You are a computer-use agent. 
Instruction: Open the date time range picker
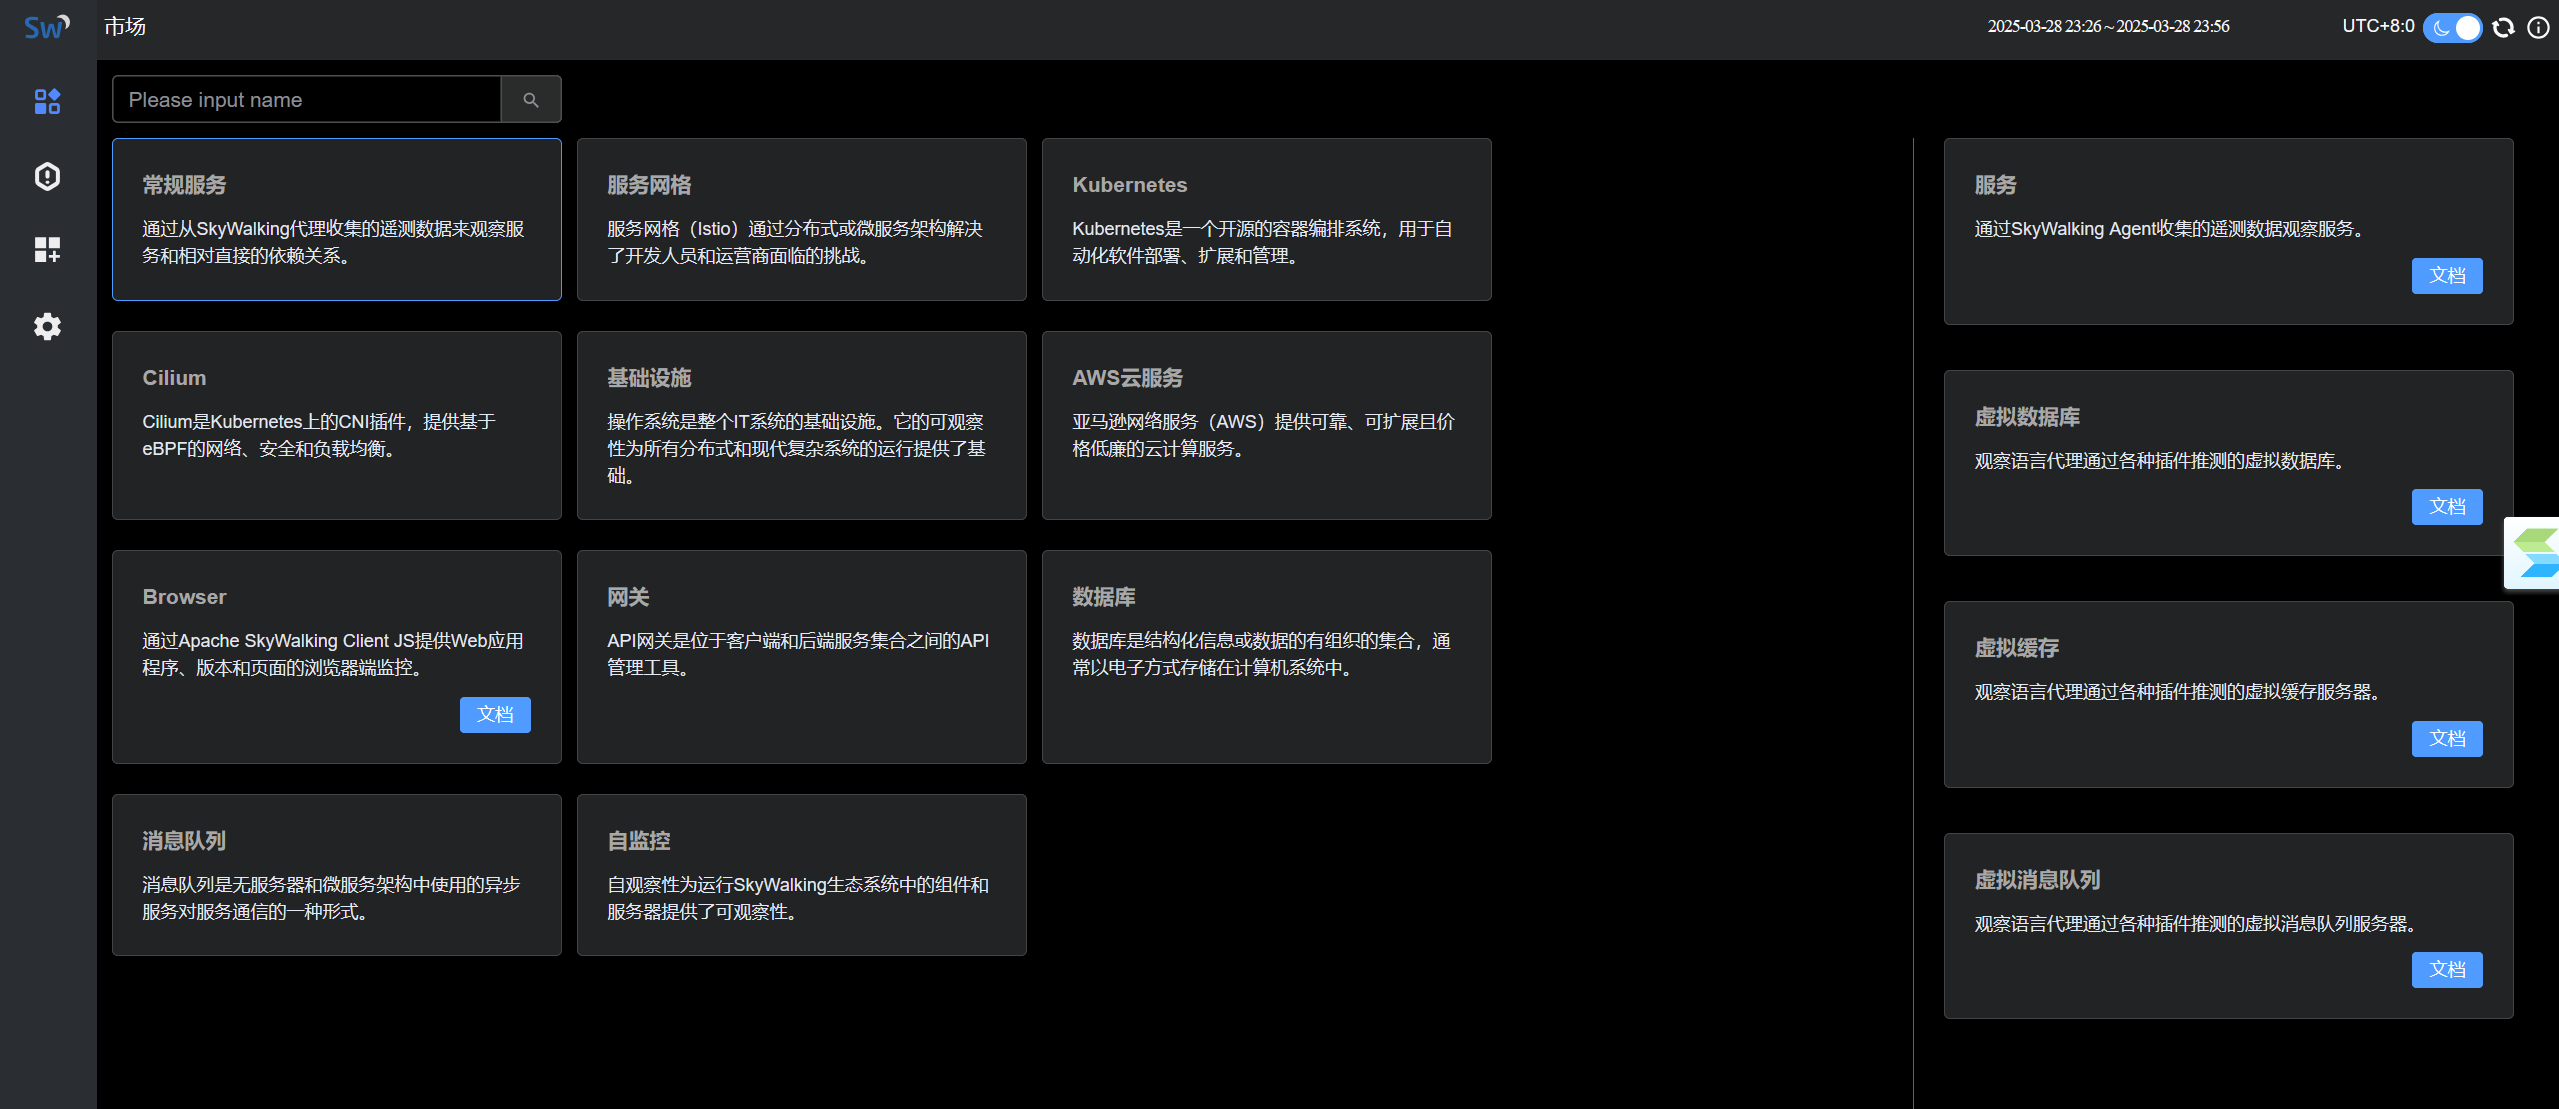click(x=2108, y=26)
